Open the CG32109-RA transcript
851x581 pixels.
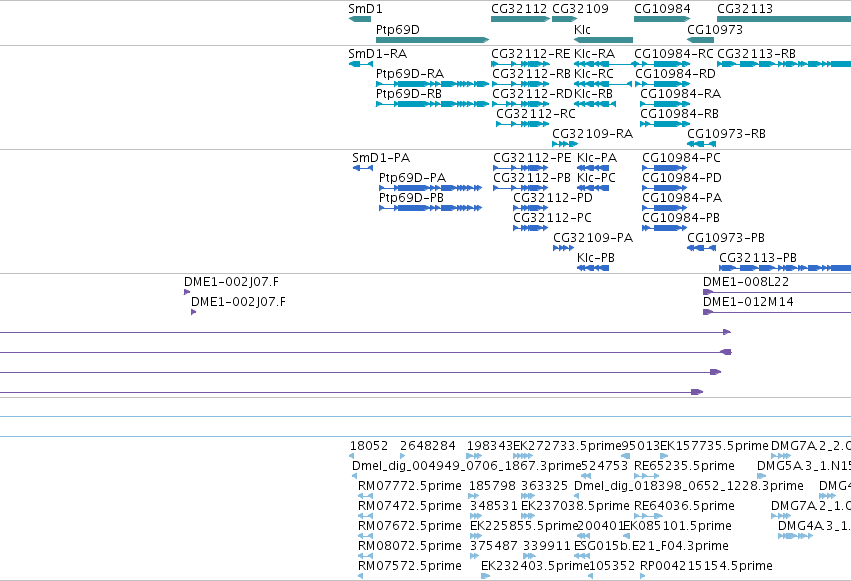[593, 134]
